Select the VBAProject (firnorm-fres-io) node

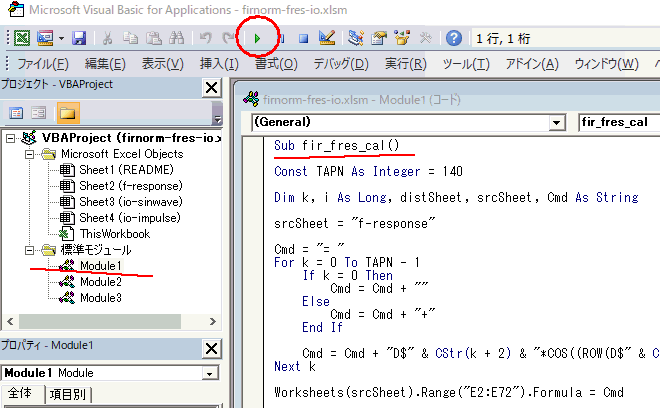click(131, 138)
